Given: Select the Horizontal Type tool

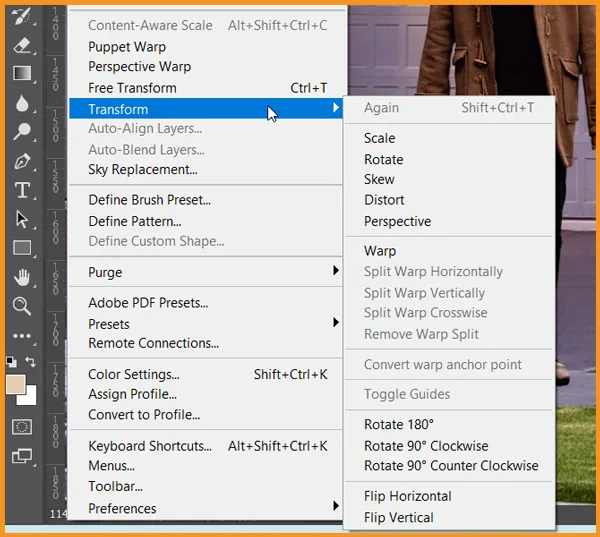Looking at the screenshot, I should coord(22,190).
